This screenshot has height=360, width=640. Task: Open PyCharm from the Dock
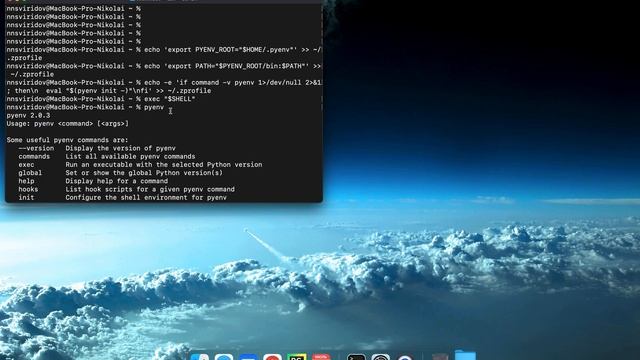point(297,358)
